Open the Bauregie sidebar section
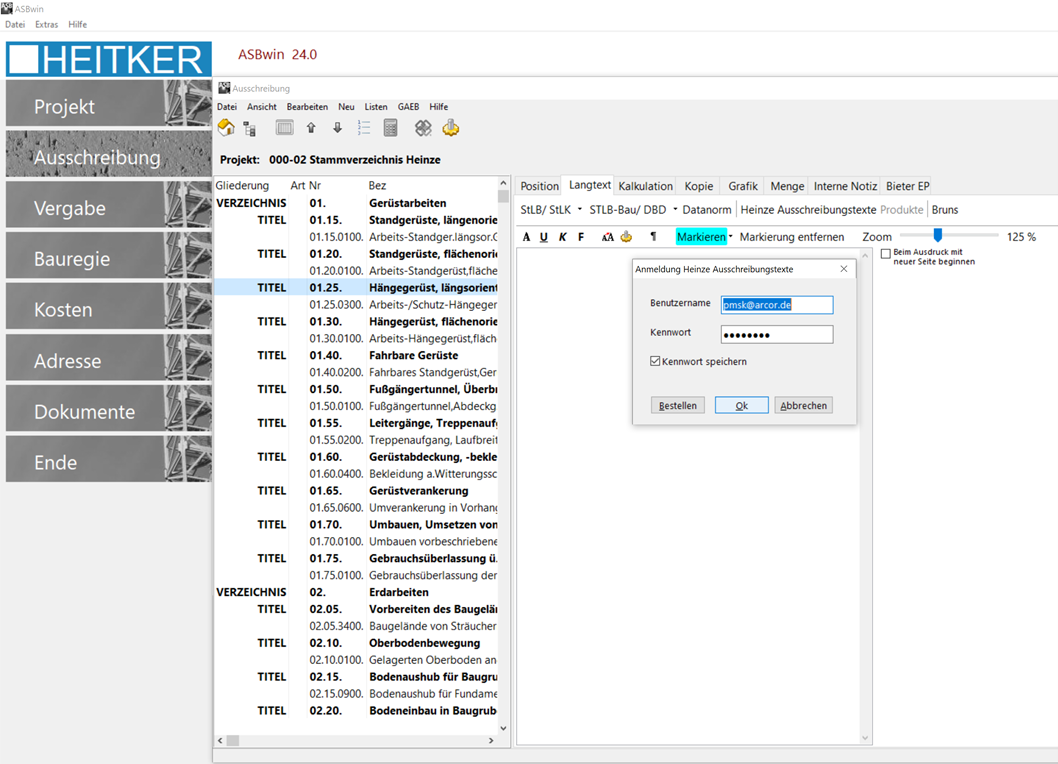This screenshot has width=1058, height=764. (109, 256)
